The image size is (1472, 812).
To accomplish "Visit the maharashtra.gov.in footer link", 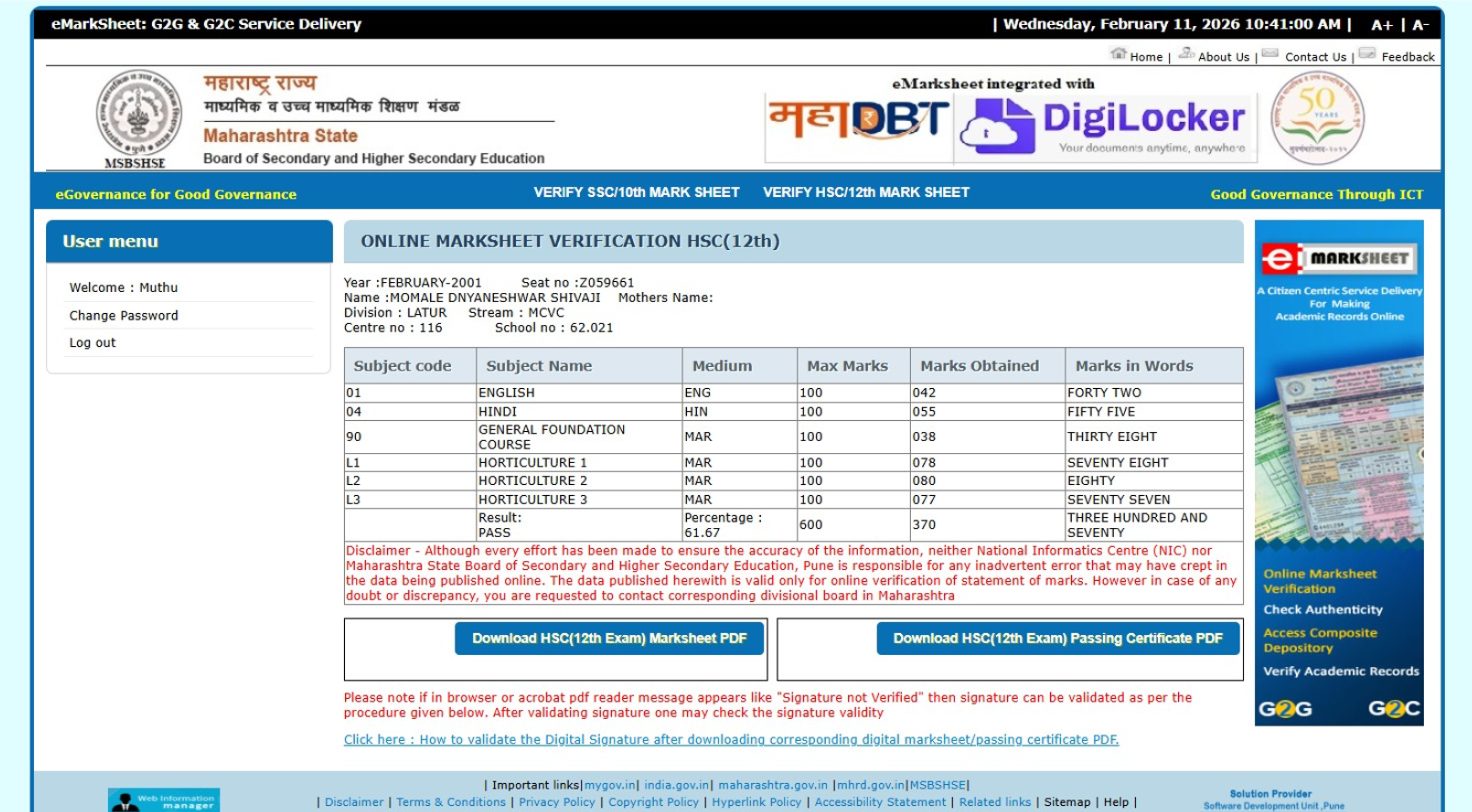I will tap(772, 785).
